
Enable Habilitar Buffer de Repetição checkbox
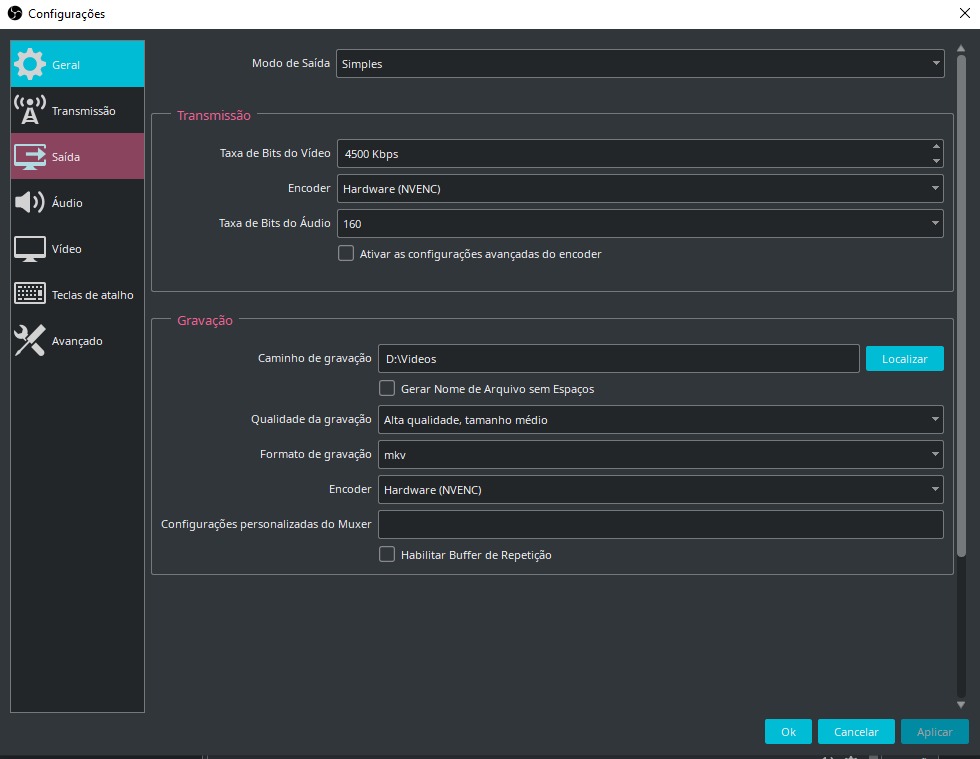[x=387, y=554]
